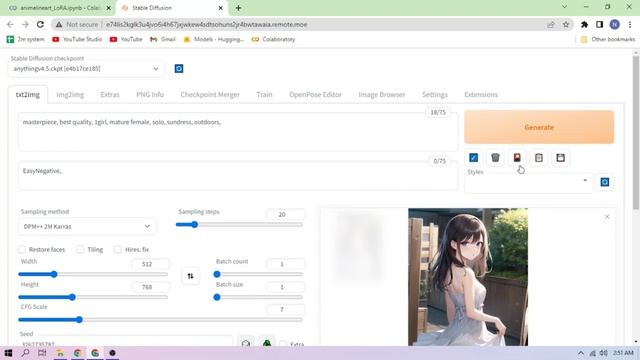Open the browser extensions puzzle icon
640x360 pixels.
[584, 24]
